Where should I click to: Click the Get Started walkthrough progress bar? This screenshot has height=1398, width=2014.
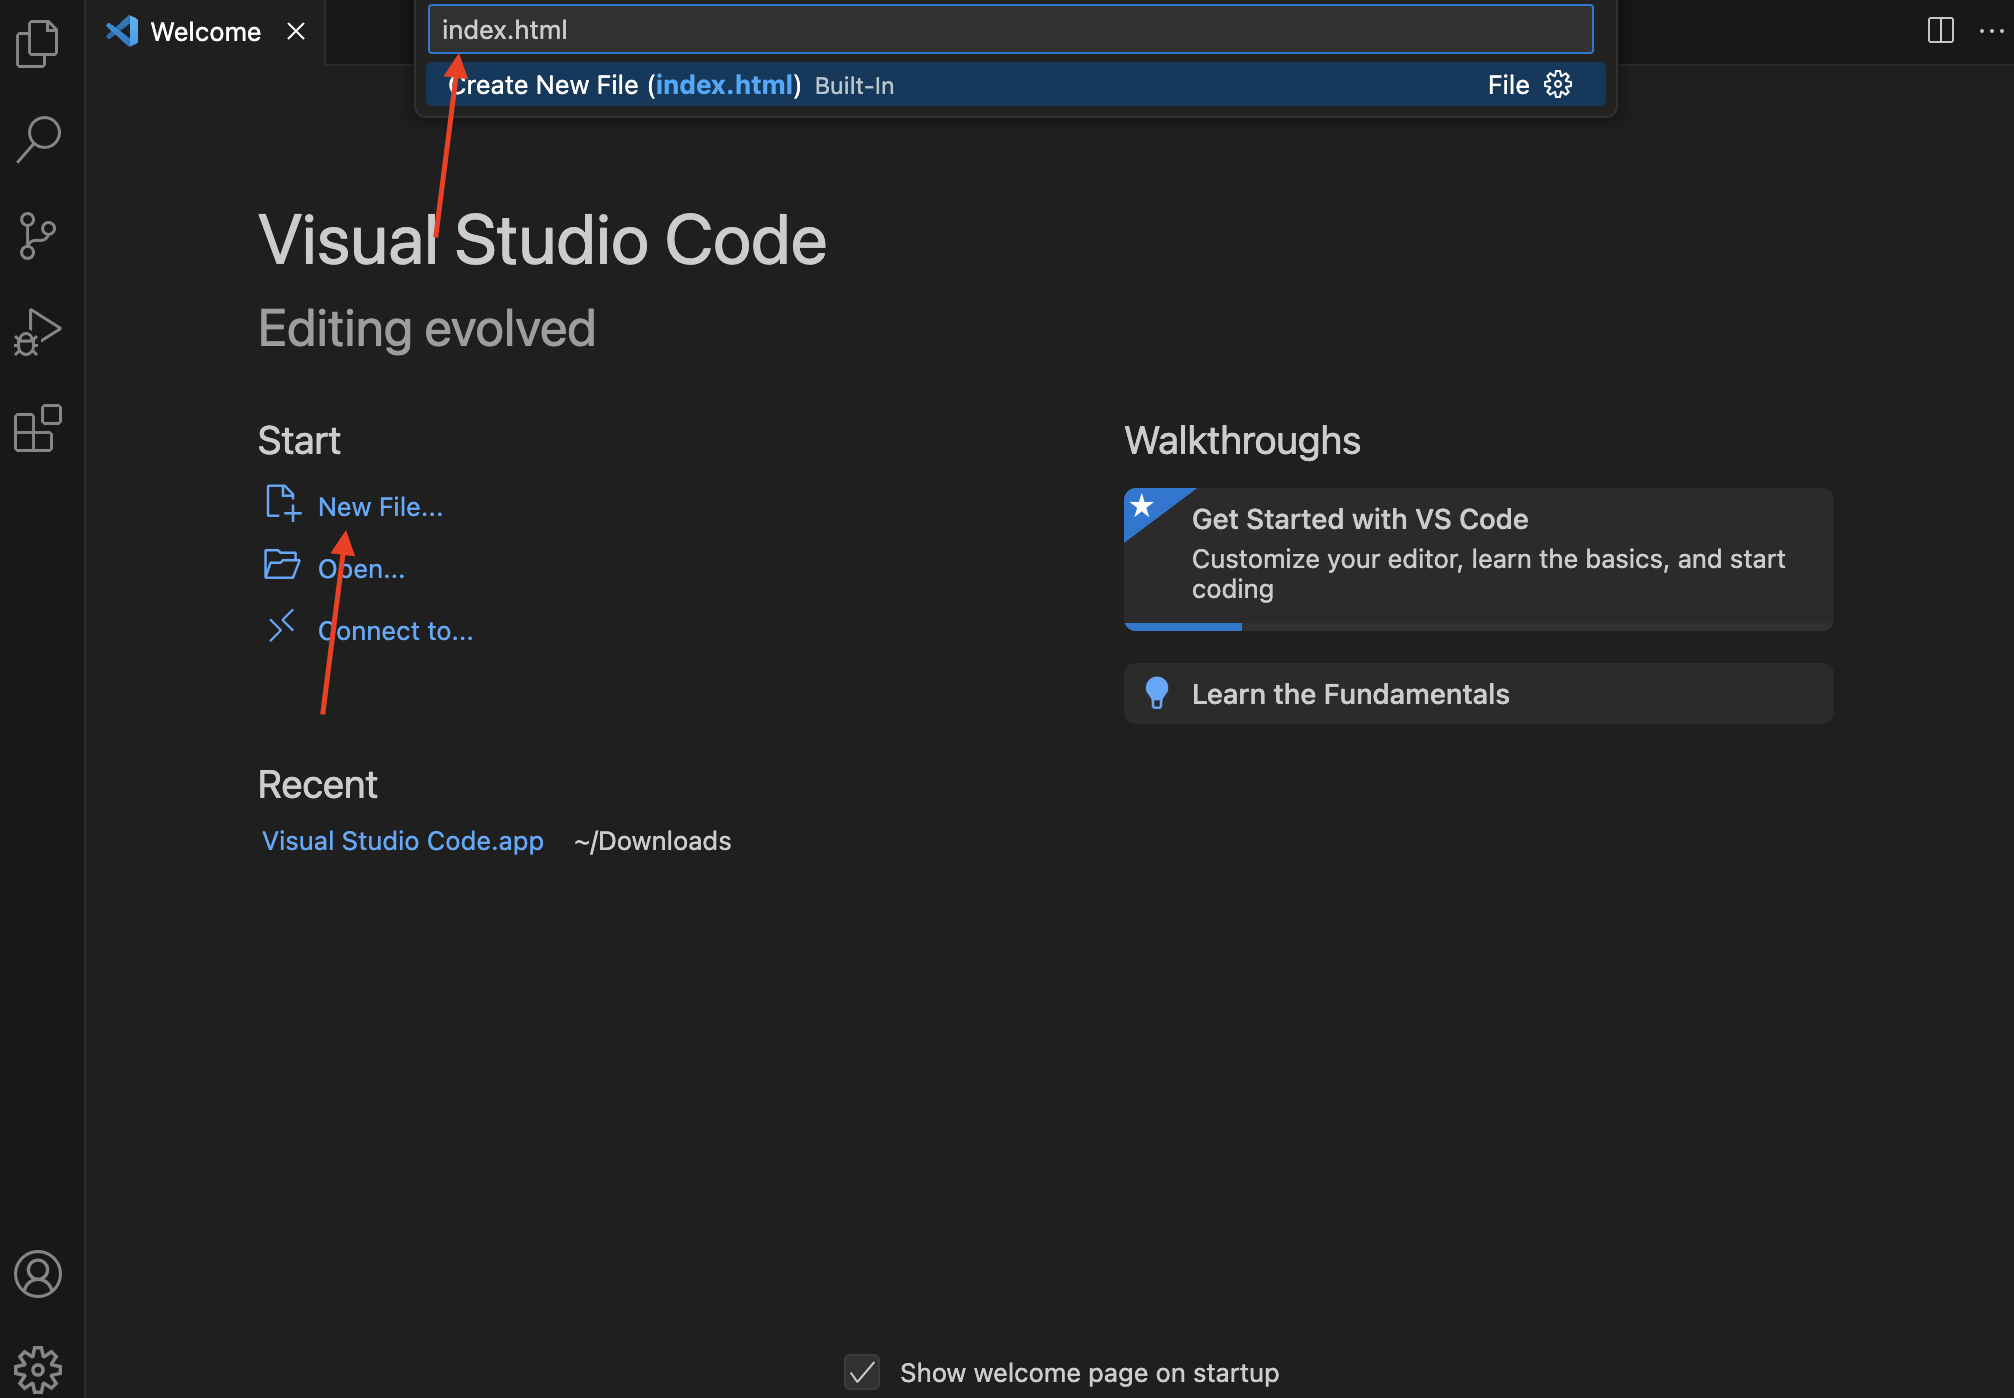tap(1478, 627)
